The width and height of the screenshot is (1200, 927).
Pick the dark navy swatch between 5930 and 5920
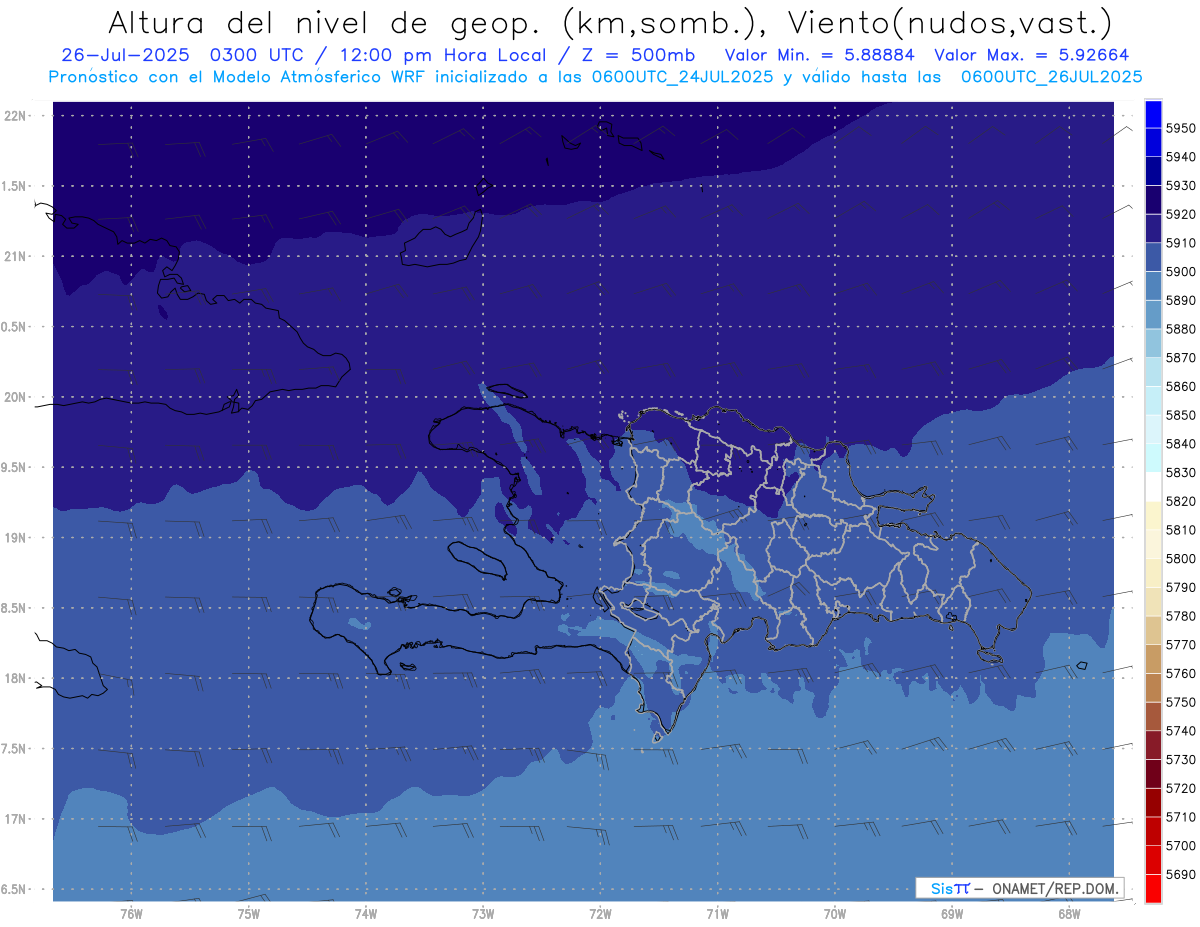coord(1153,200)
